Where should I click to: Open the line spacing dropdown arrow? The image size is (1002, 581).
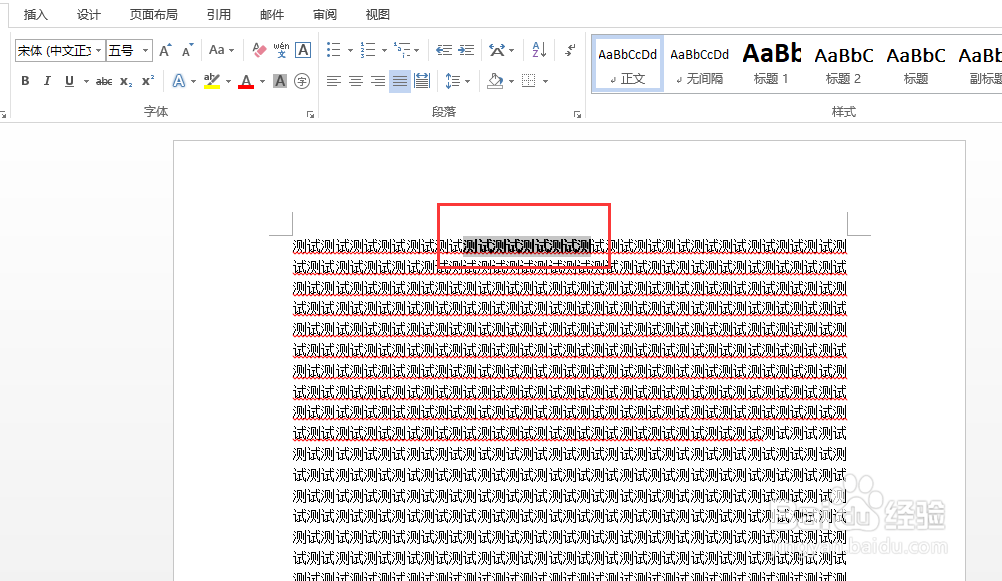pos(468,81)
